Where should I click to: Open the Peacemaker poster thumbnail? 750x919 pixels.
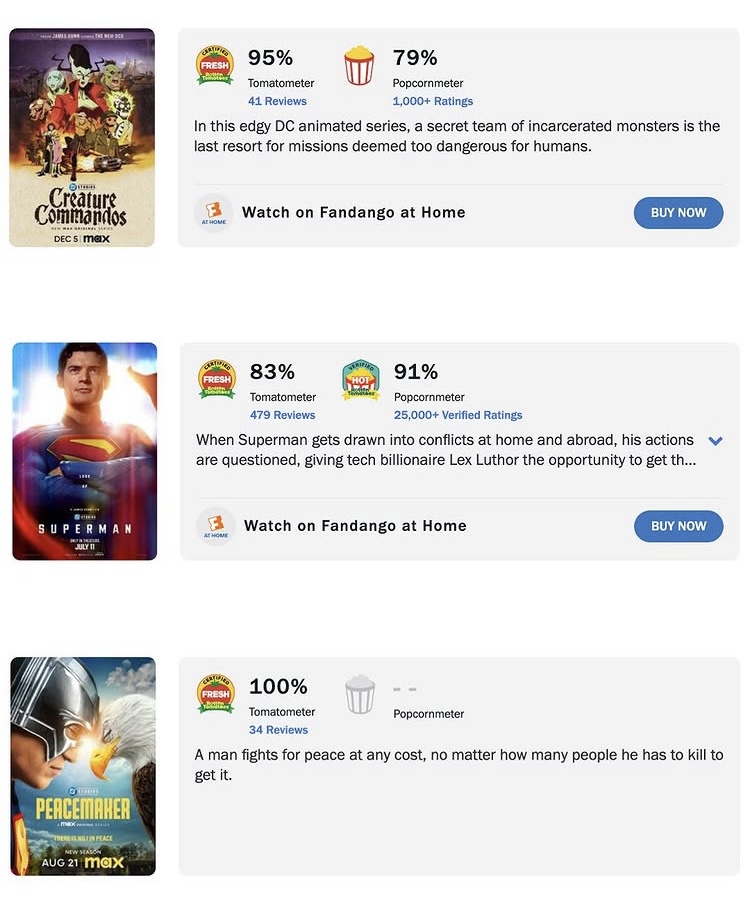(x=83, y=766)
